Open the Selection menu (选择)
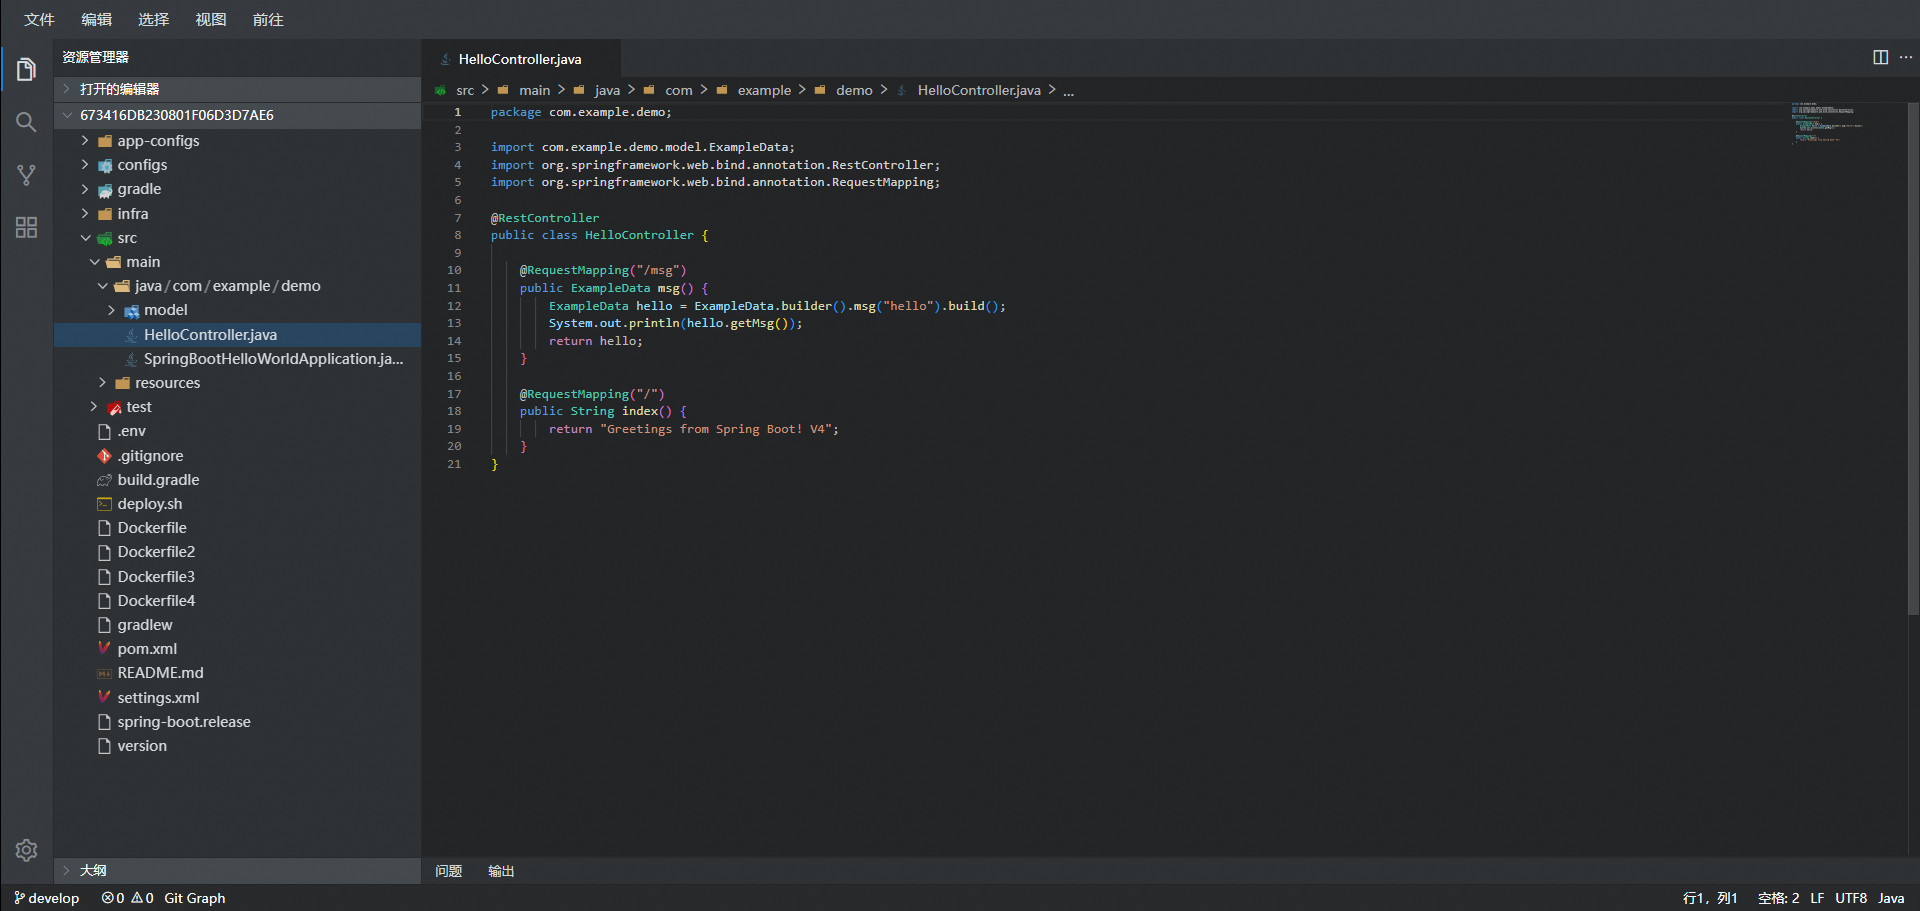 coord(153,19)
